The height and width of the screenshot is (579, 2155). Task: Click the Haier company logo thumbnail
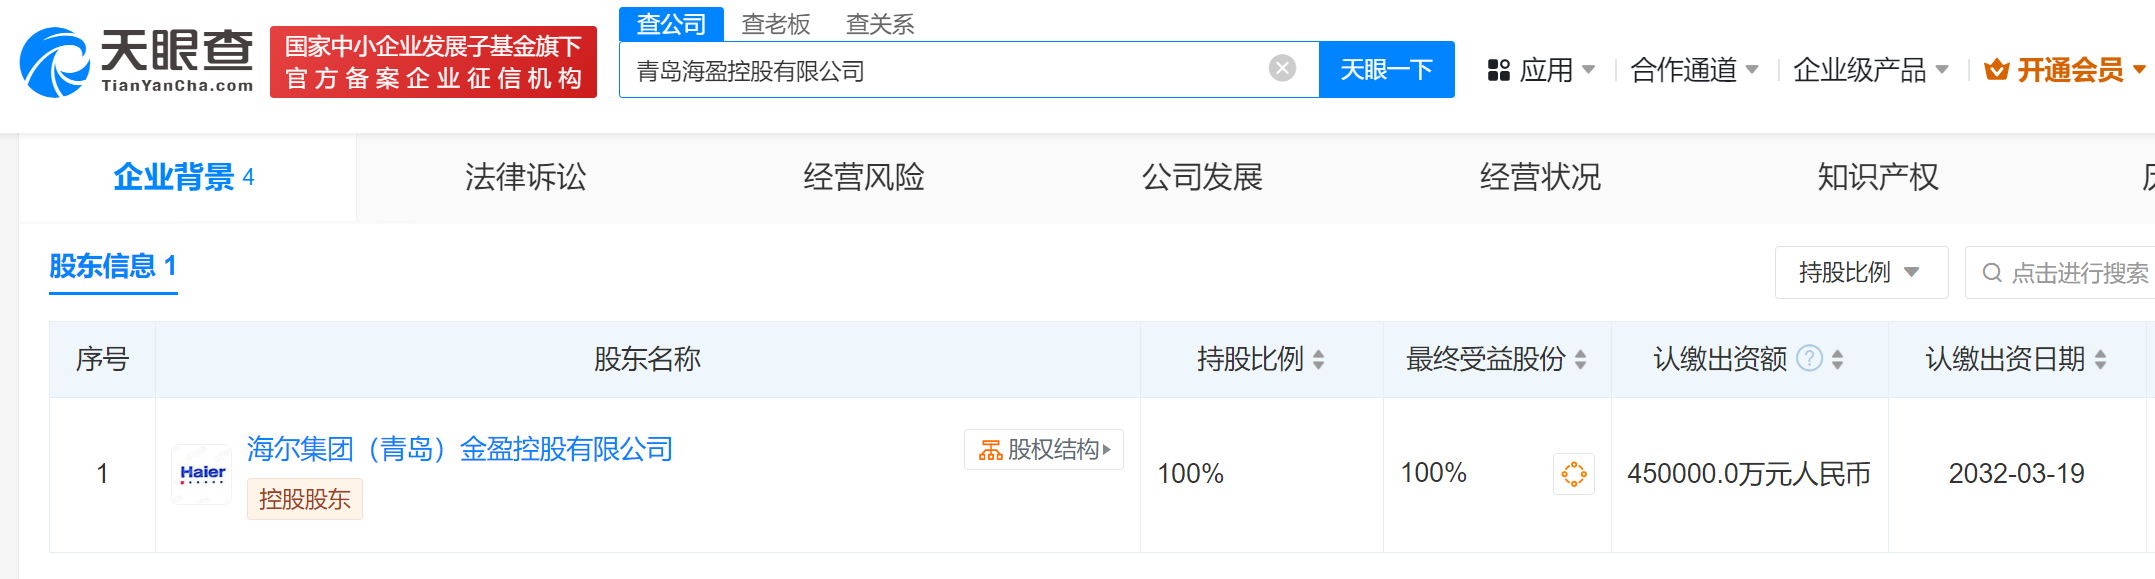tap(202, 474)
